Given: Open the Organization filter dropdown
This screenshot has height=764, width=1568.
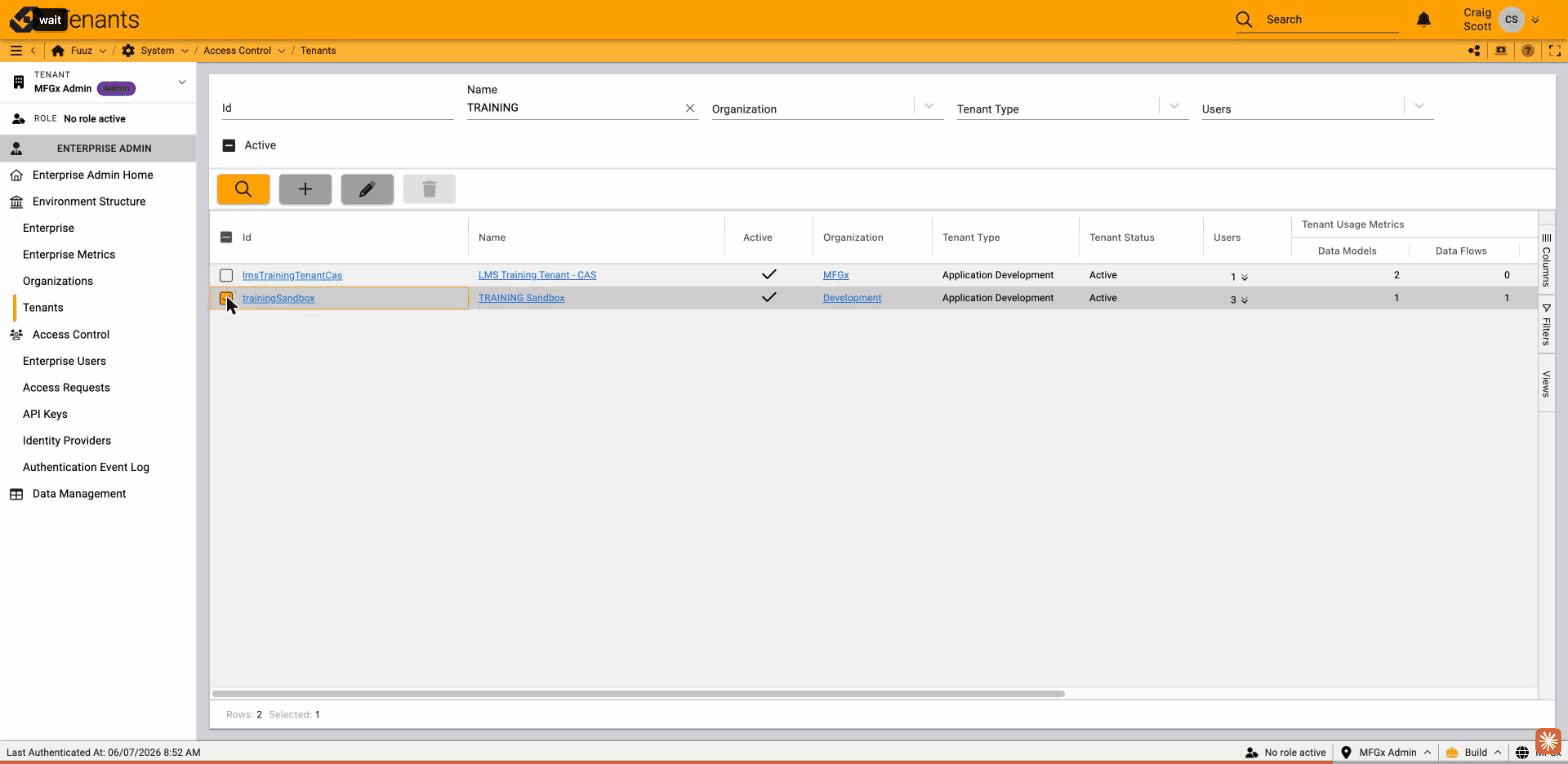Looking at the screenshot, I should [x=929, y=106].
